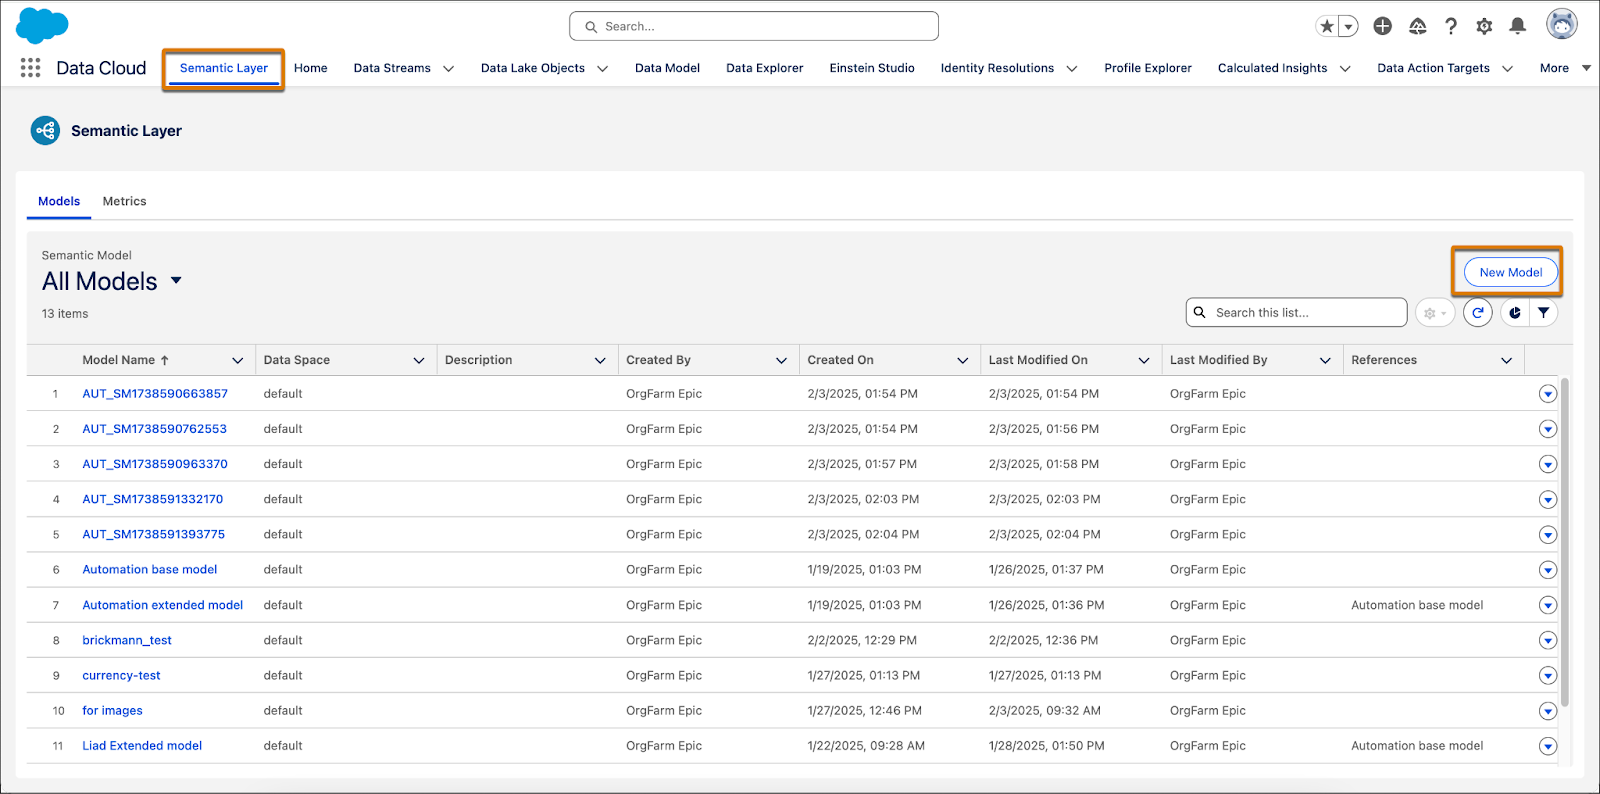This screenshot has height=794, width=1600.
Task: Open the Setup gear icon
Action: [1484, 27]
